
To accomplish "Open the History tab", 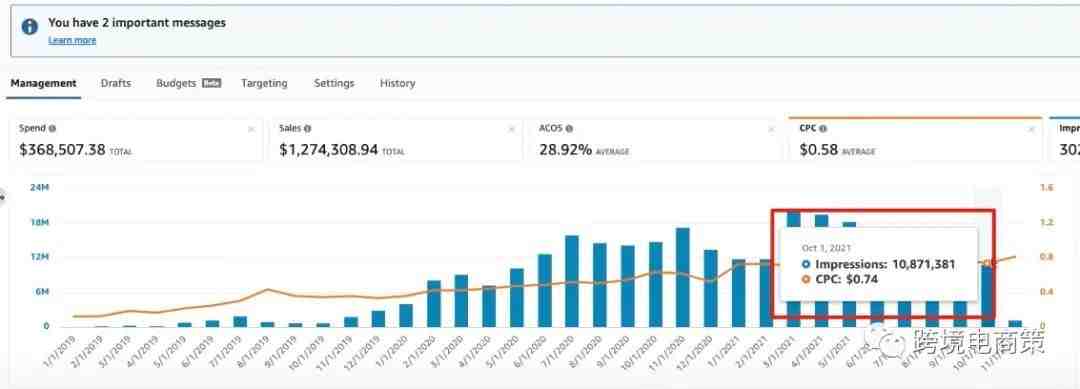I will click(x=397, y=83).
